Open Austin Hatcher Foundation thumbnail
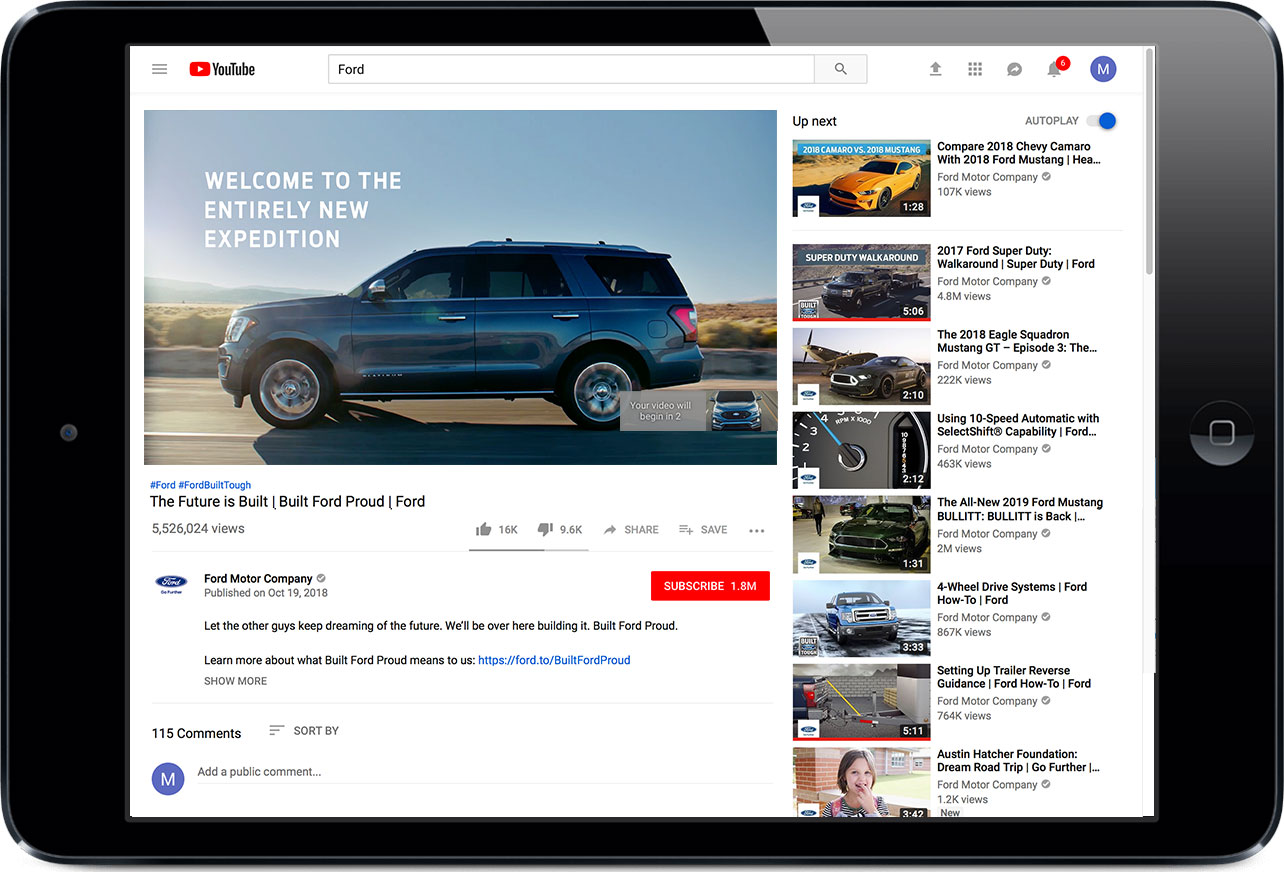This screenshot has width=1284, height=872. (x=861, y=783)
